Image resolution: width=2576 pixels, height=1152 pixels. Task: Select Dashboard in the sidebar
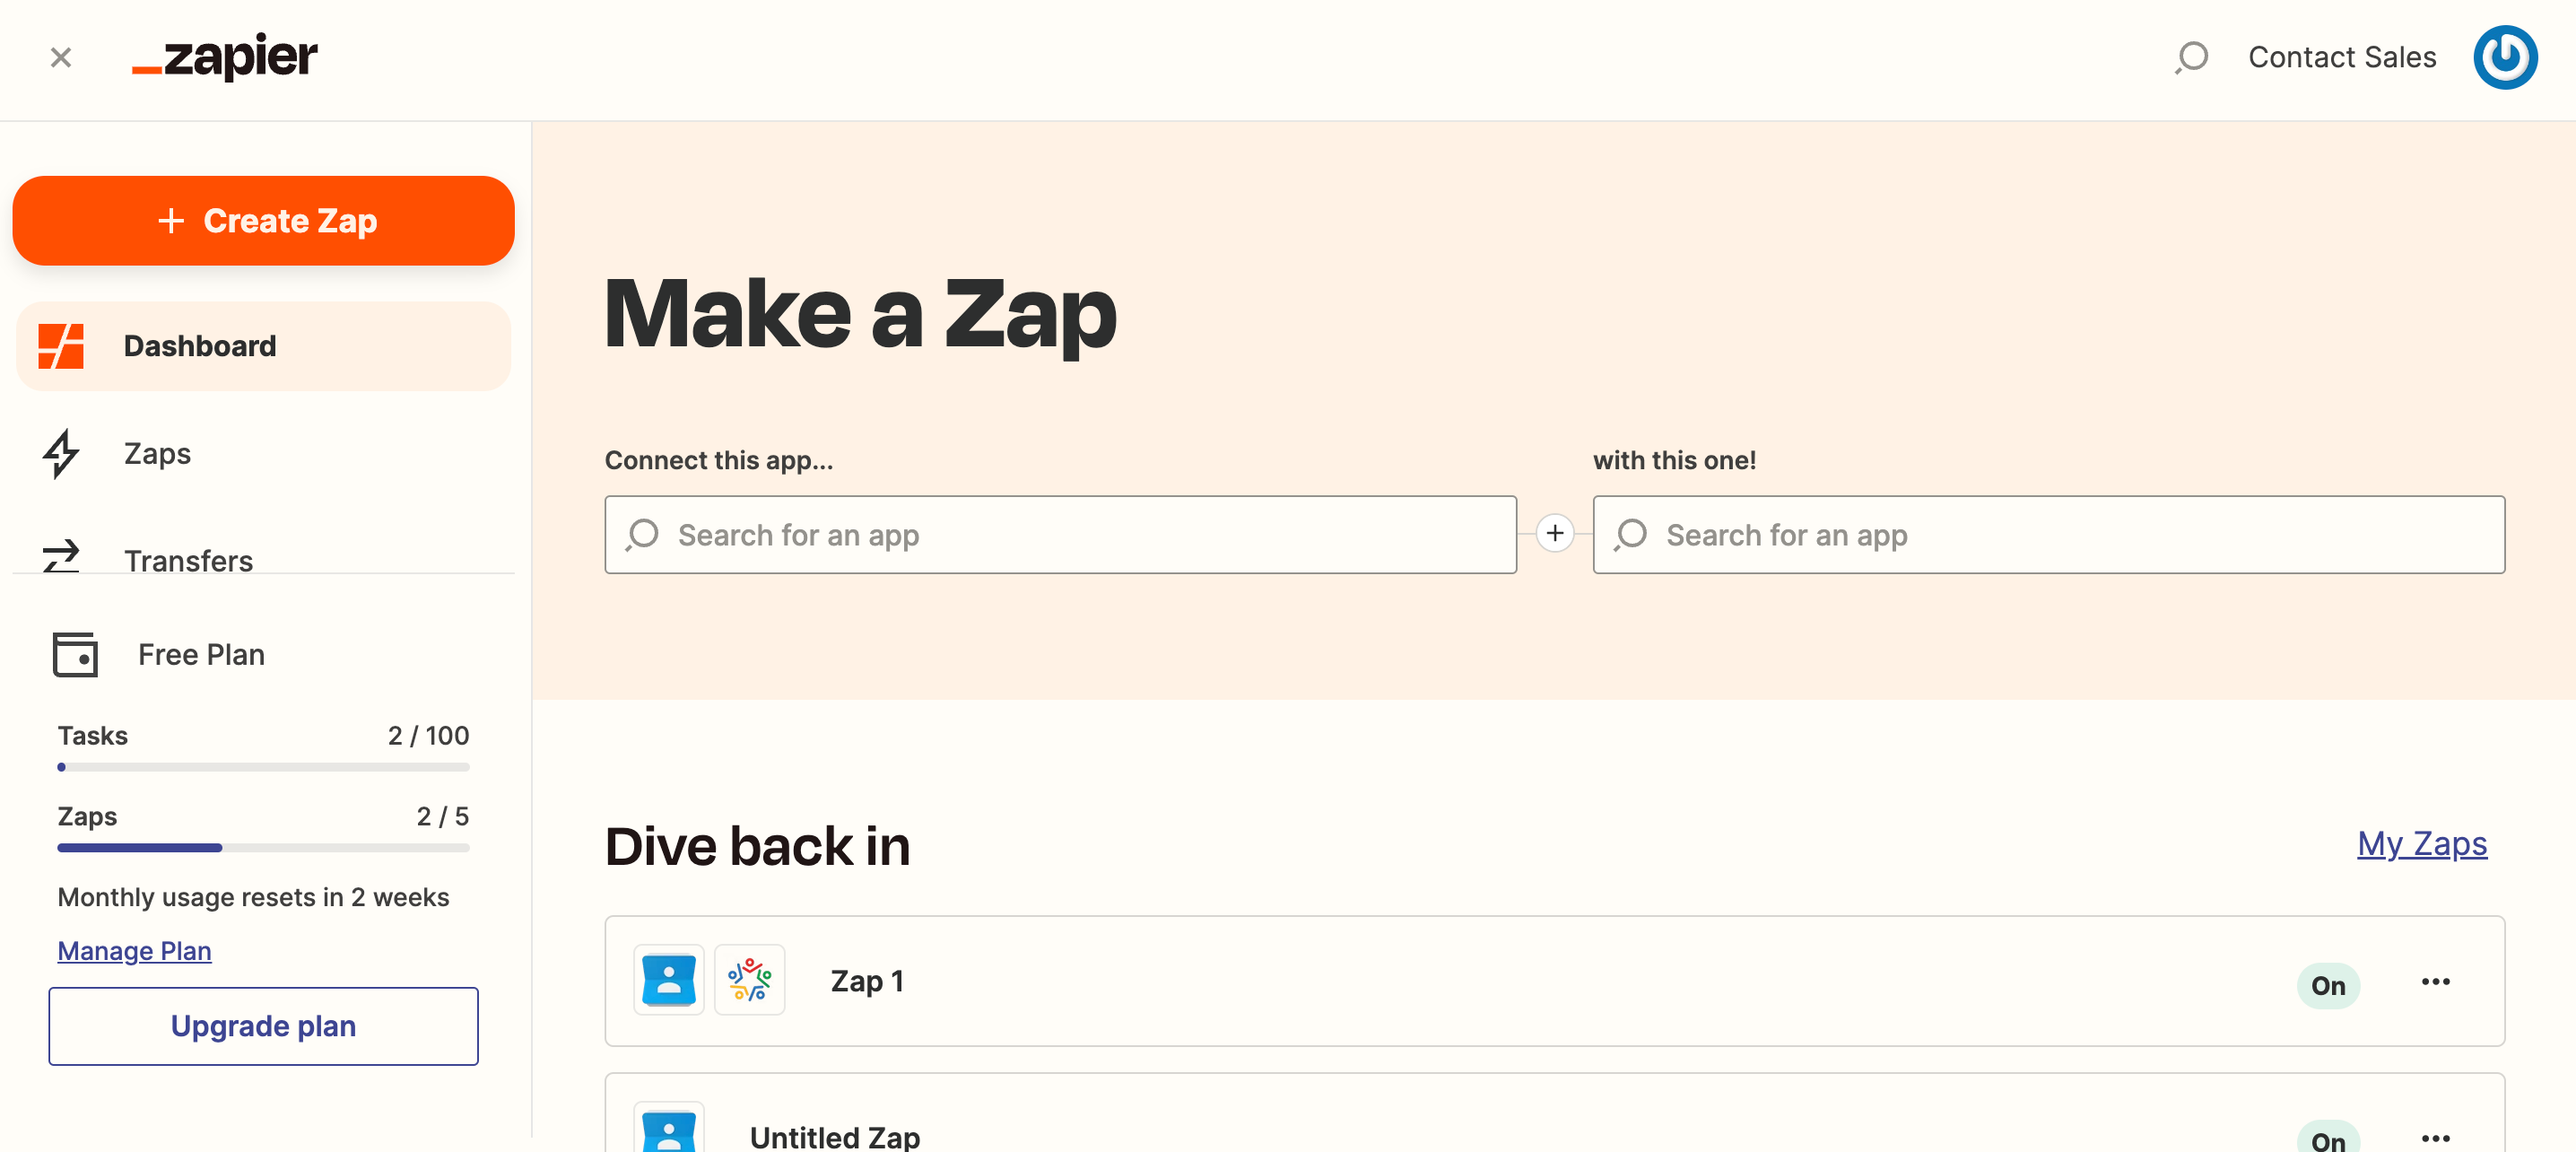pos(200,346)
